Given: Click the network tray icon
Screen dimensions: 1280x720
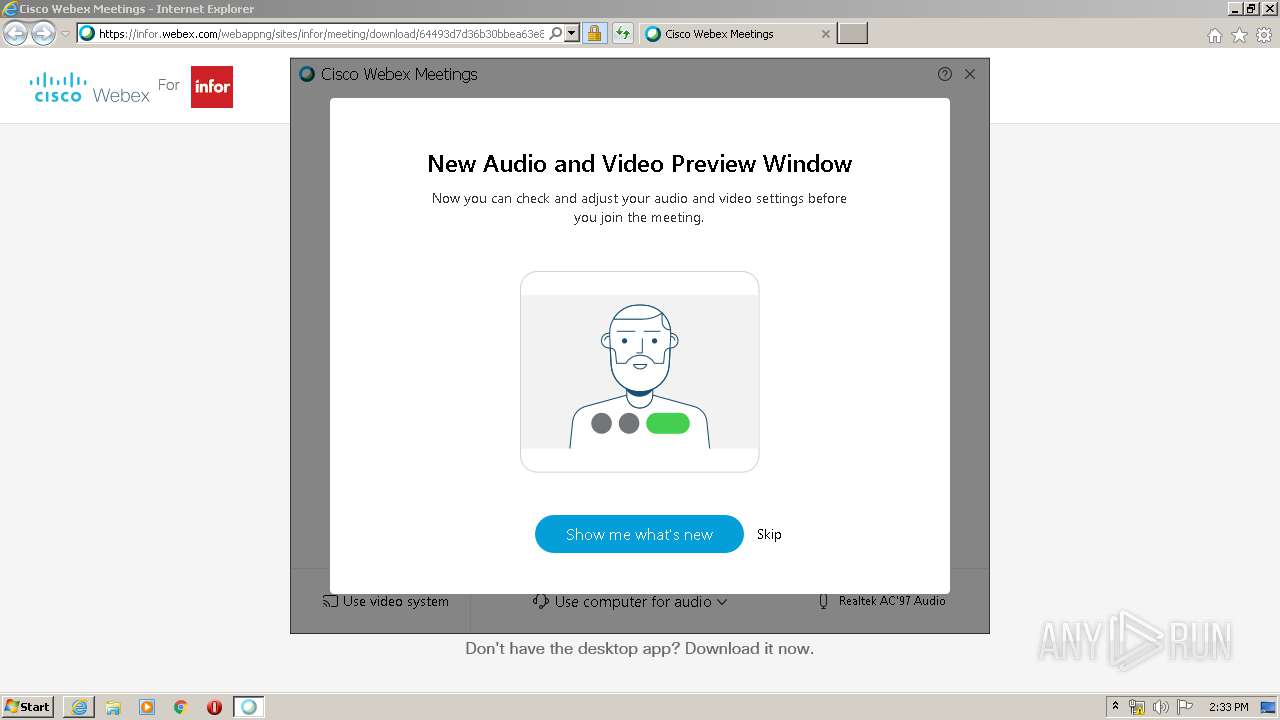Looking at the screenshot, I should coord(1137,707).
